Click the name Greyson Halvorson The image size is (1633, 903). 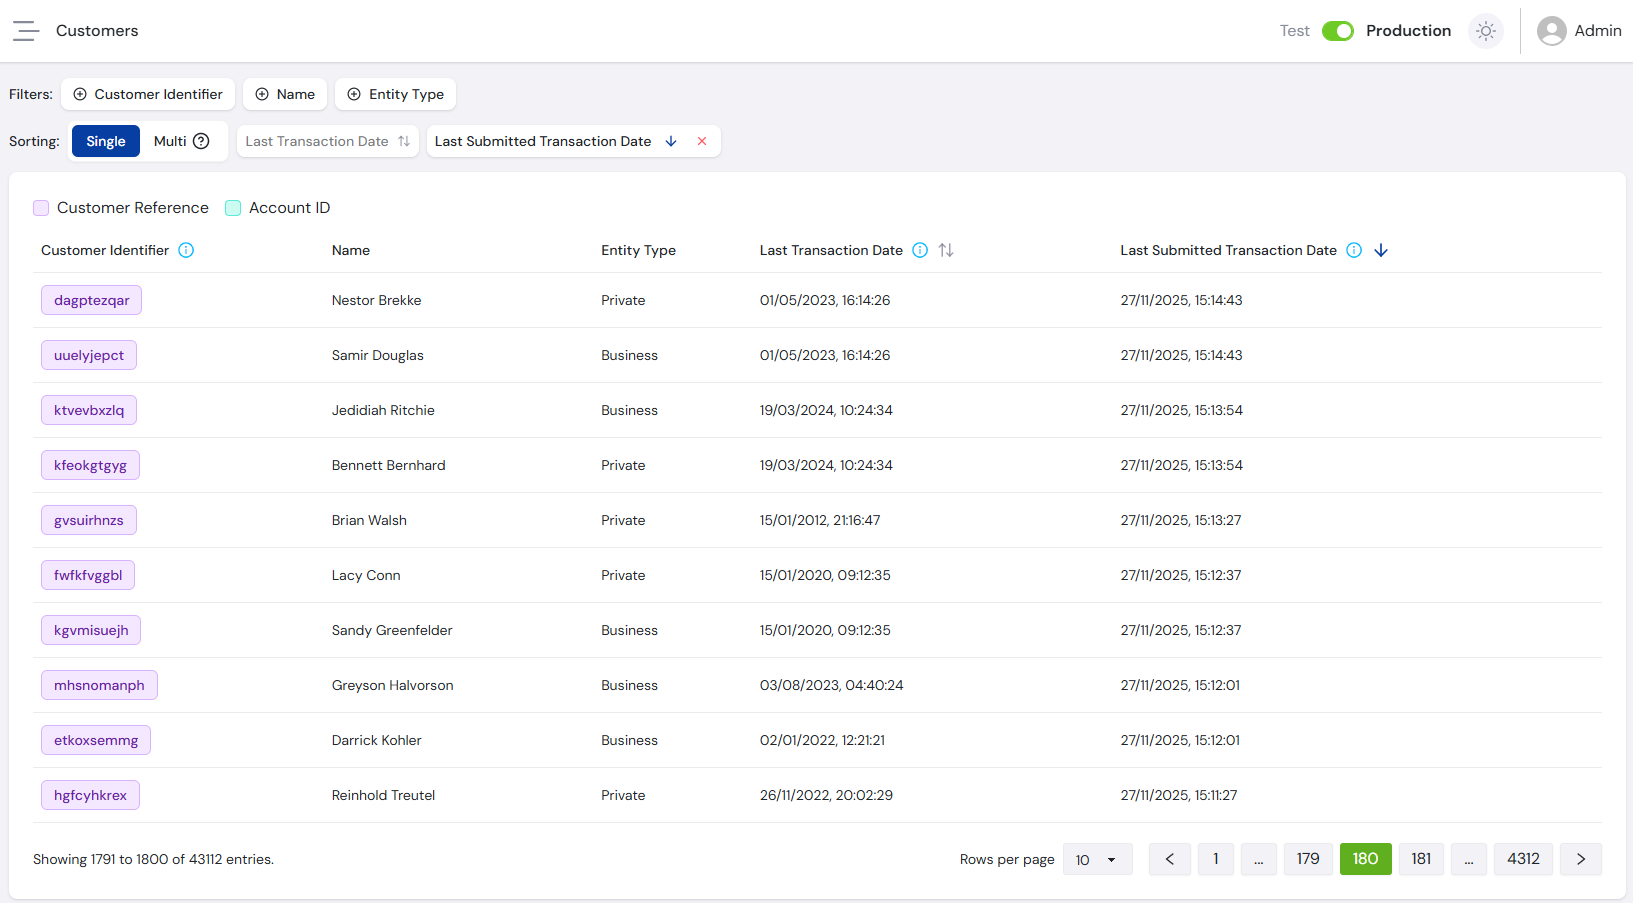pyautogui.click(x=393, y=685)
